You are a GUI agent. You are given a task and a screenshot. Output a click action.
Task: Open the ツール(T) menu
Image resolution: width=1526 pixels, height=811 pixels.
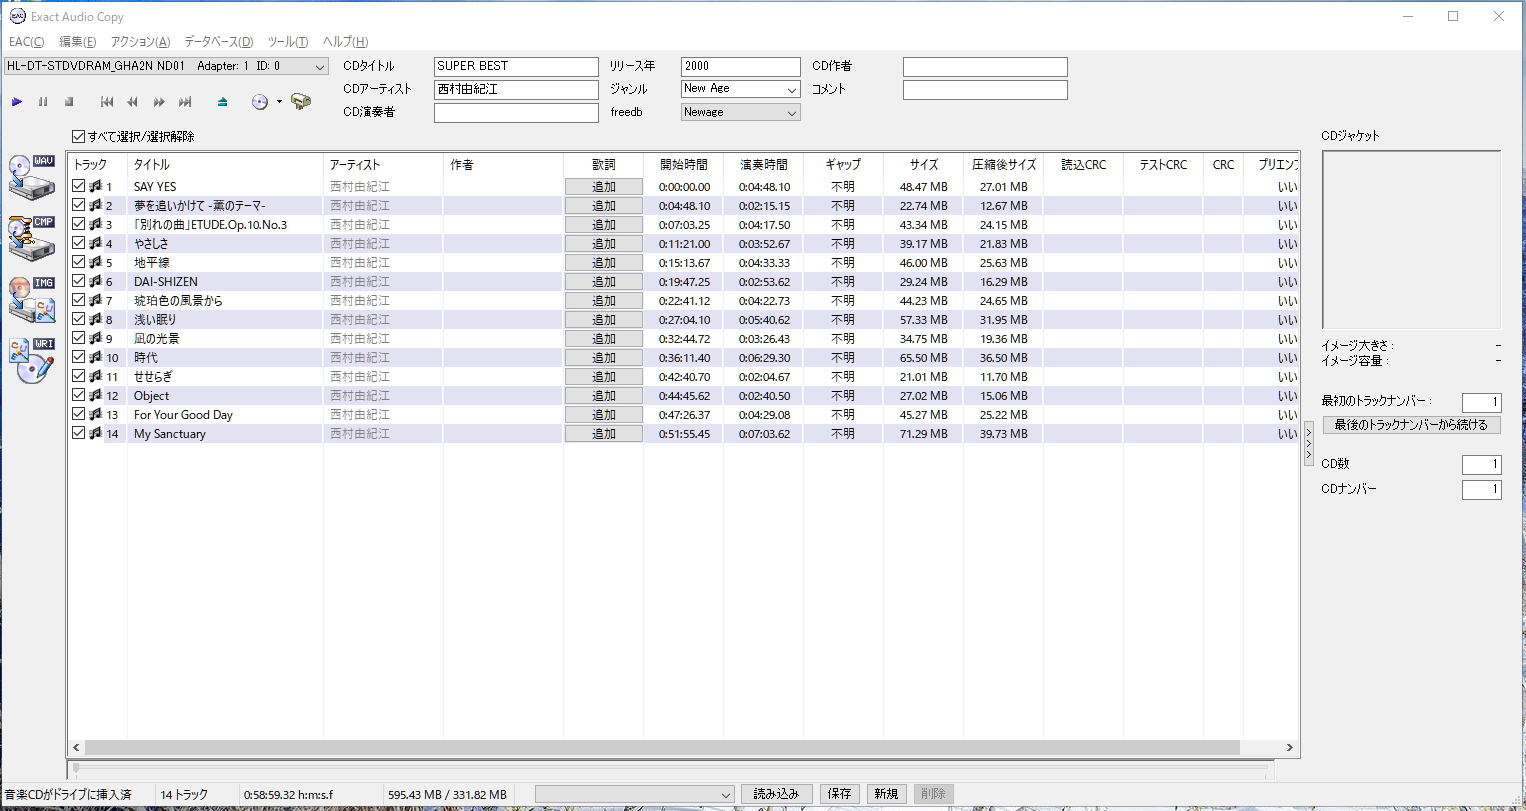click(288, 42)
